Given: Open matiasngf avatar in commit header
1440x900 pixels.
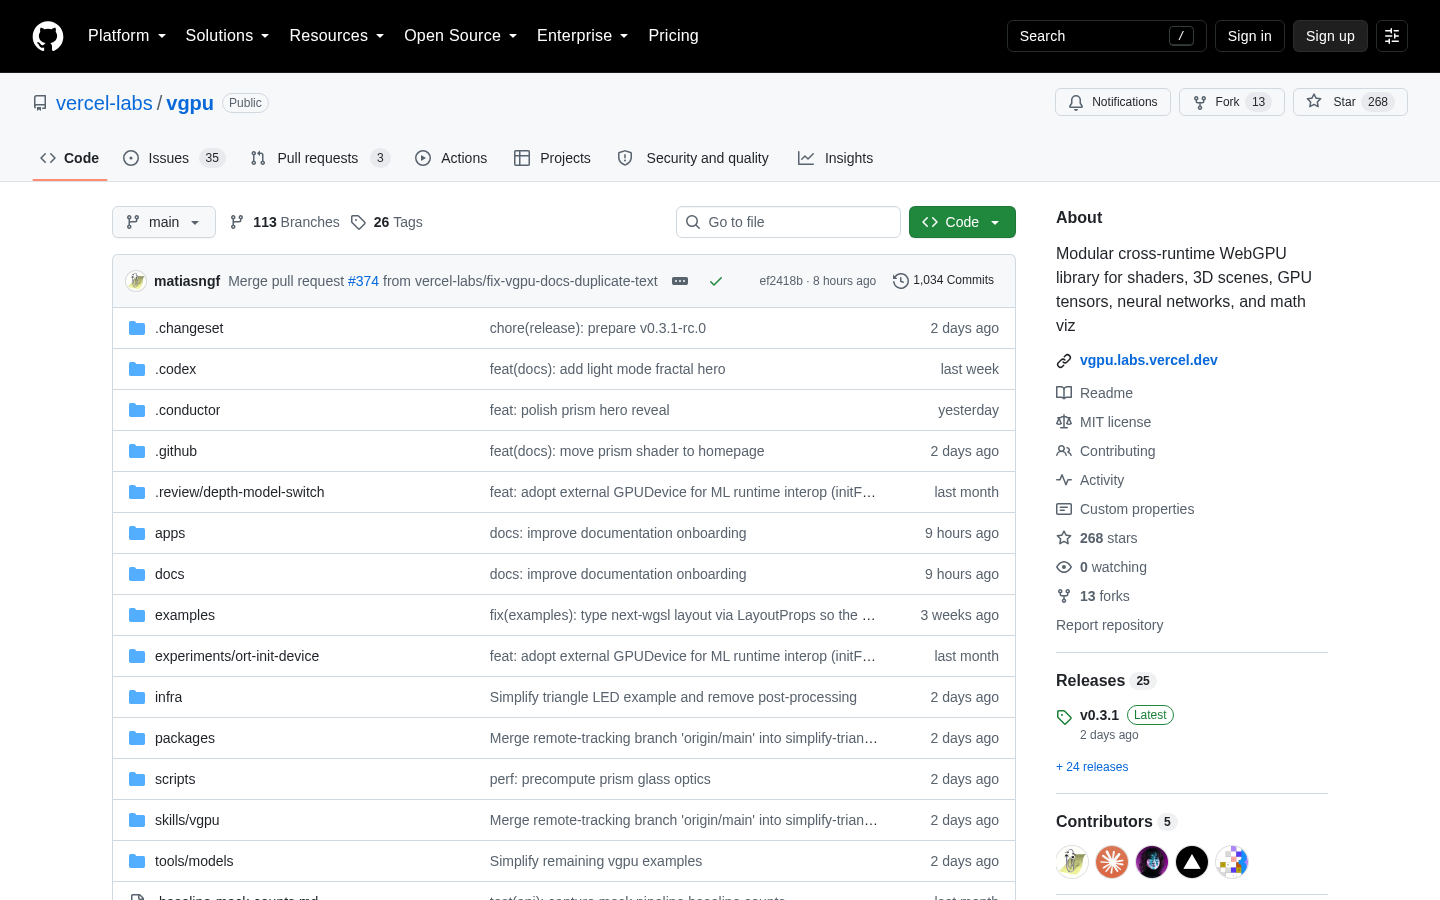Looking at the screenshot, I should [136, 281].
